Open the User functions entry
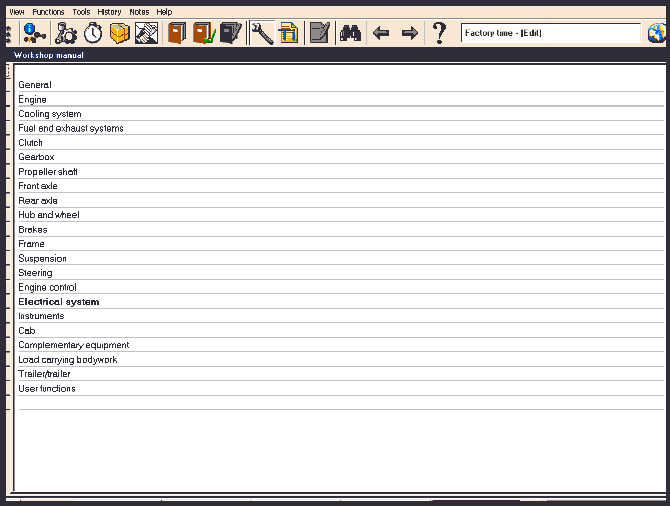Image resolution: width=670 pixels, height=506 pixels. click(x=47, y=389)
